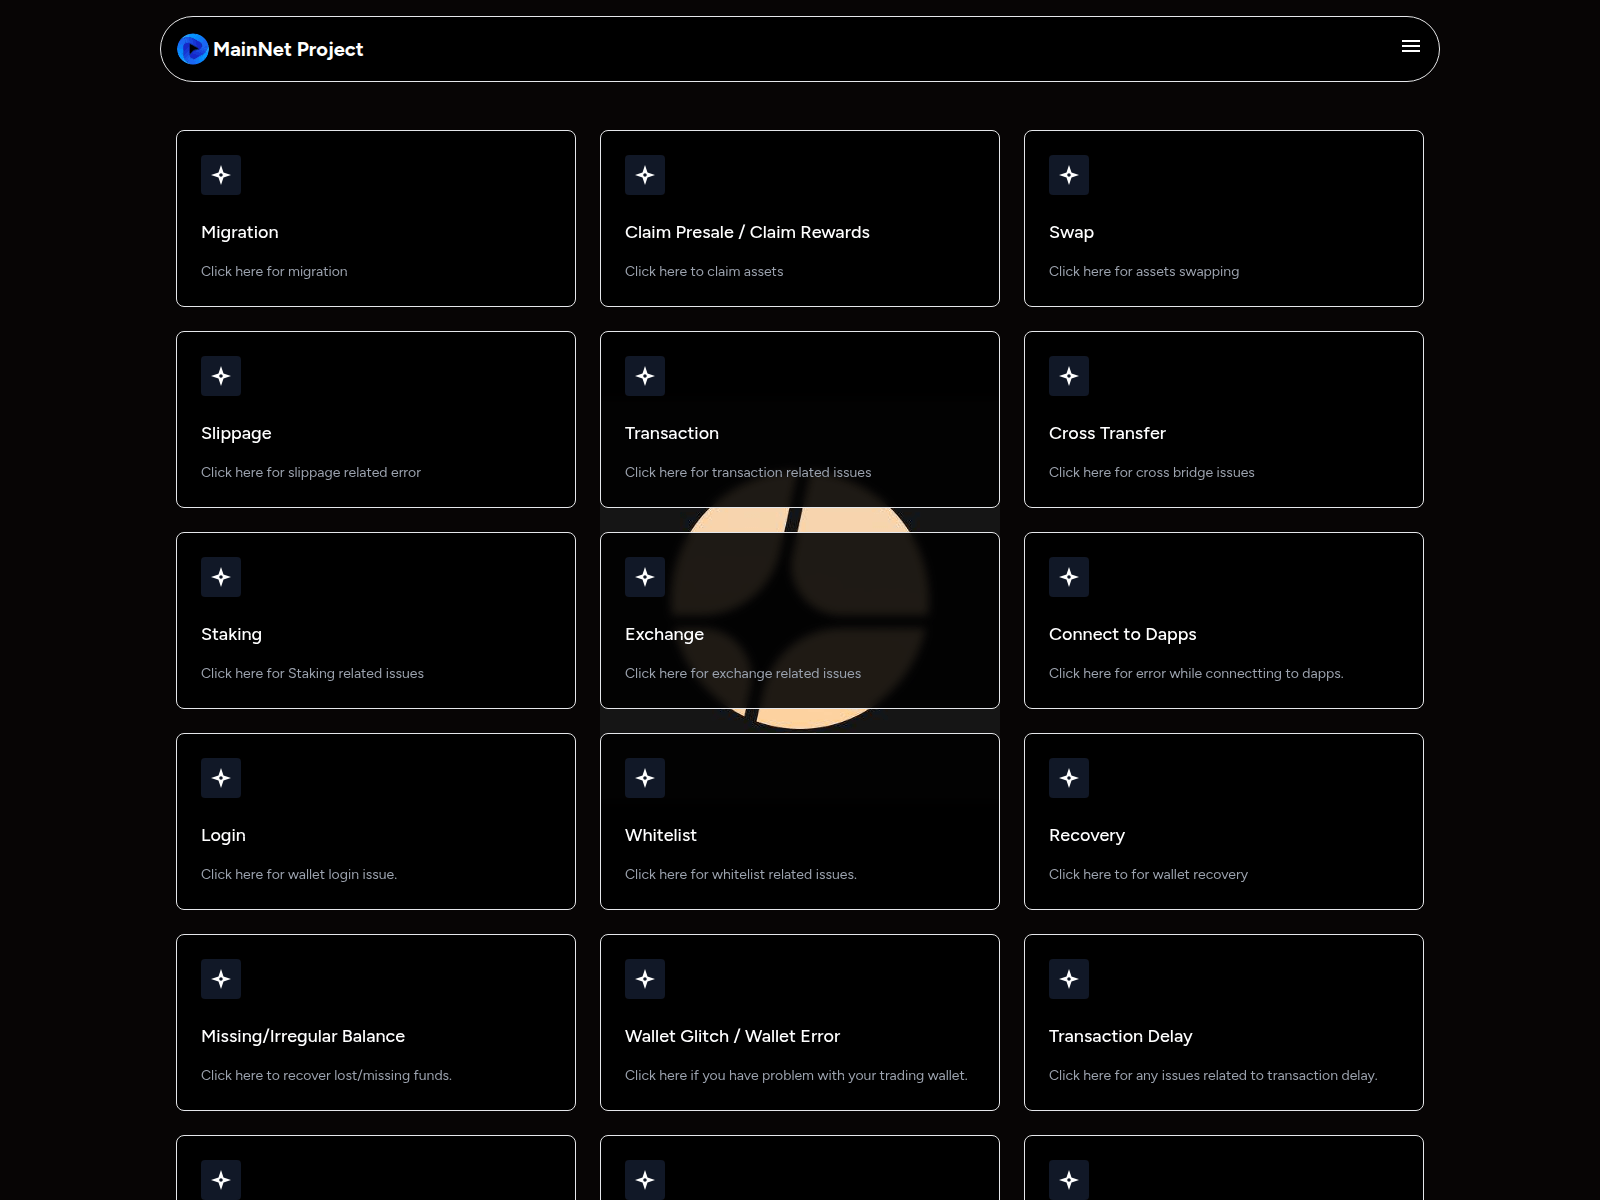The height and width of the screenshot is (1200, 1600).
Task: Click the sparkle icon on Missing/Irregular Balance card
Action: [x=221, y=979]
